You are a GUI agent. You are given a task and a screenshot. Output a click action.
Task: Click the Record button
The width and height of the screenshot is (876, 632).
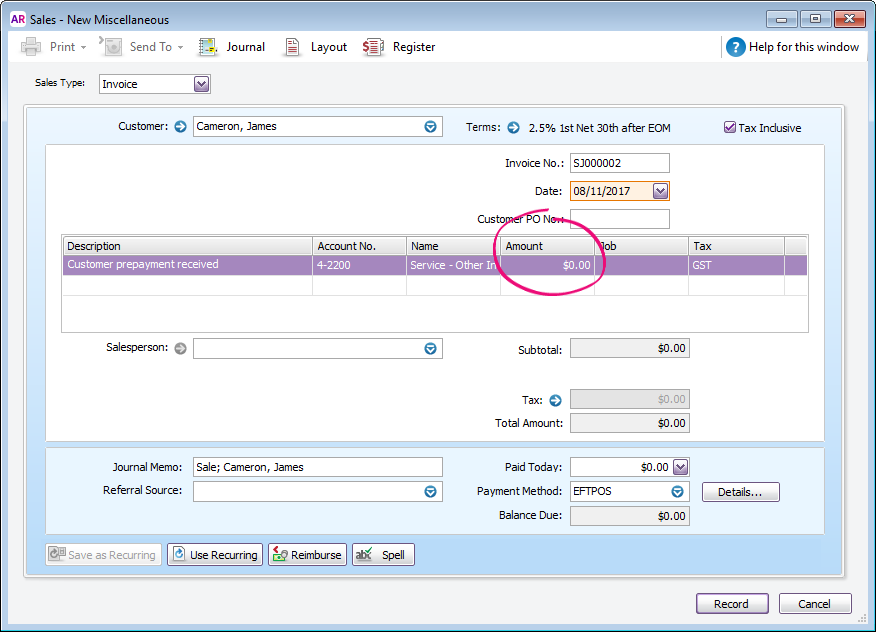(732, 603)
